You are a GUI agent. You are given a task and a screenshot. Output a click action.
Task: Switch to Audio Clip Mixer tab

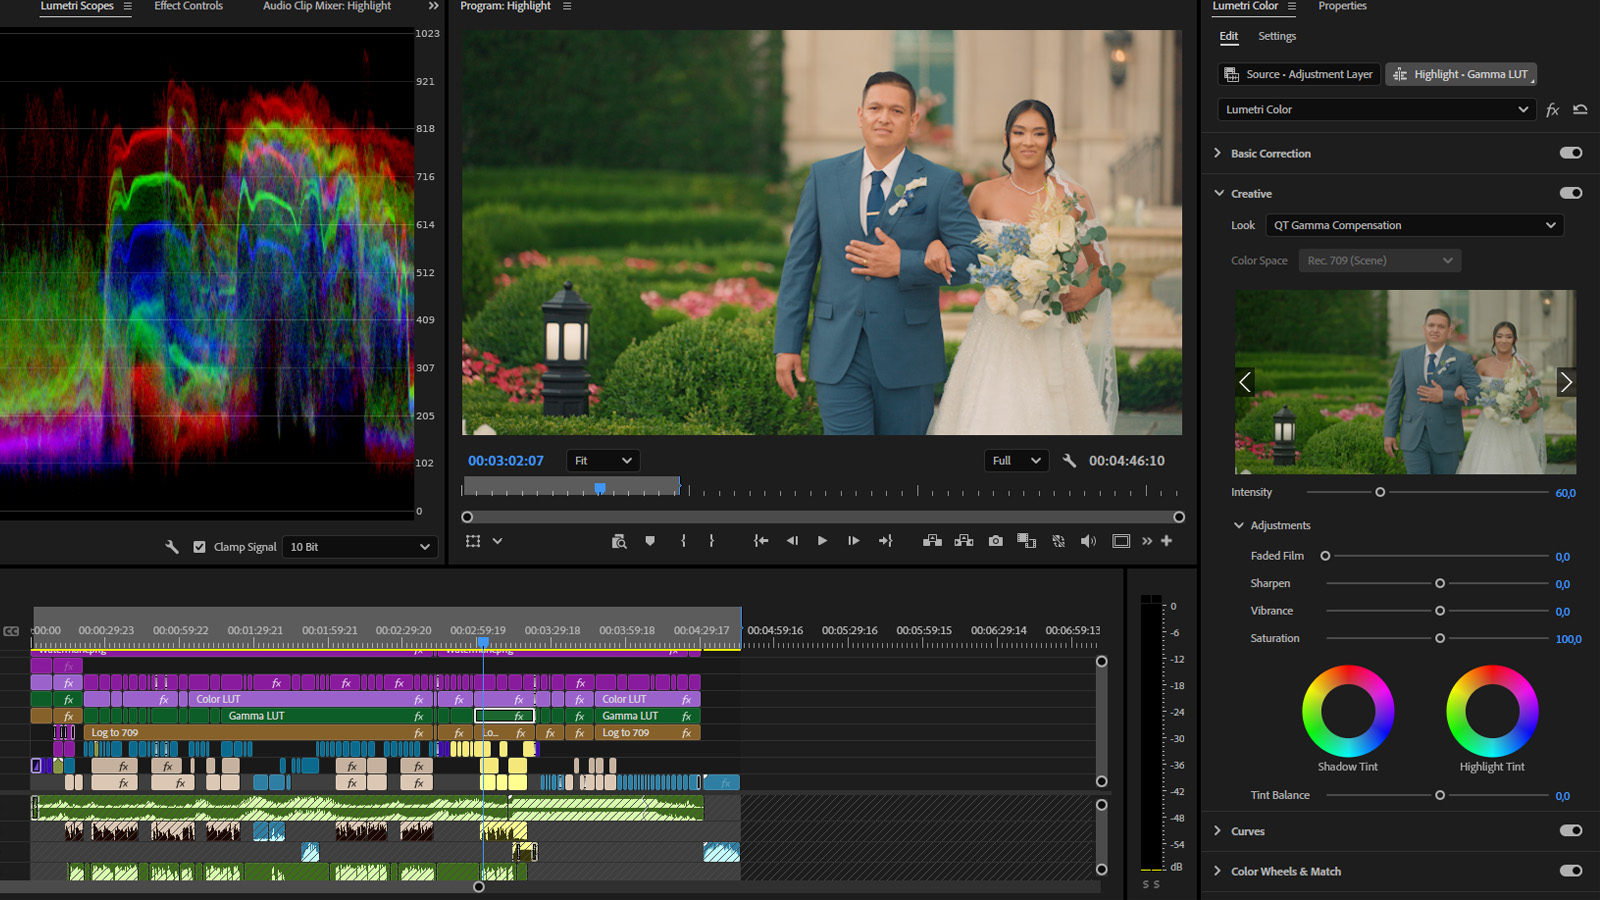click(326, 6)
